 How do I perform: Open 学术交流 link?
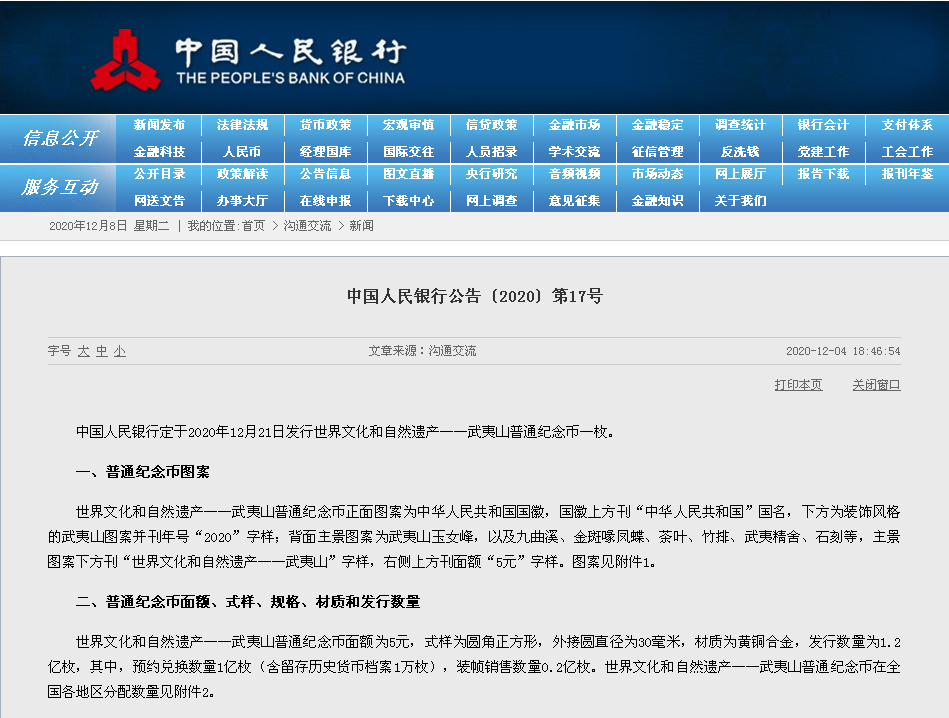[x=574, y=151]
